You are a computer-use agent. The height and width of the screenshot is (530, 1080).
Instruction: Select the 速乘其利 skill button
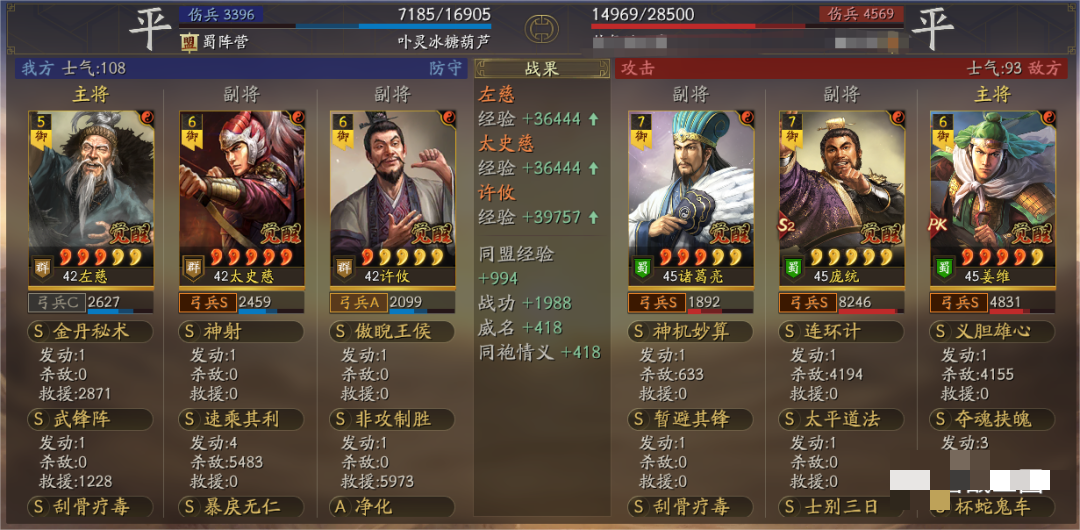click(x=241, y=419)
